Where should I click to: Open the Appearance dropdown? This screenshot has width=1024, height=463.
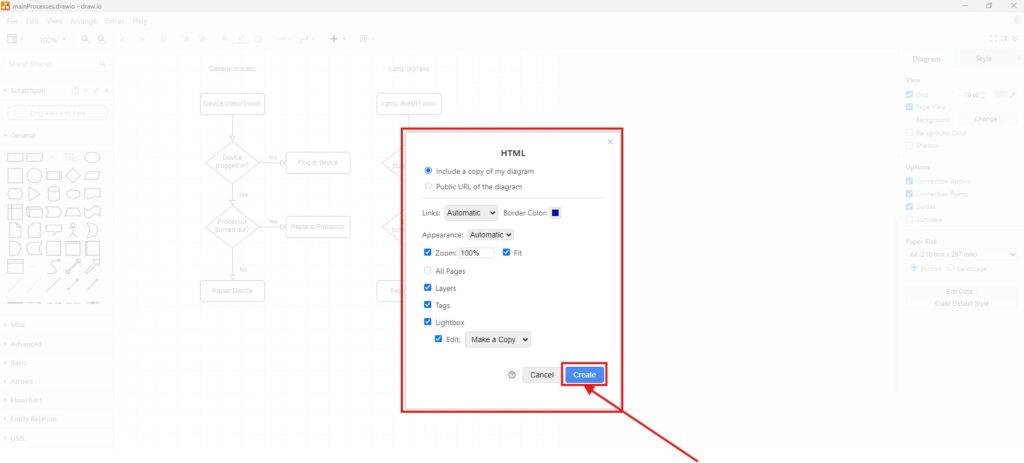[491, 234]
